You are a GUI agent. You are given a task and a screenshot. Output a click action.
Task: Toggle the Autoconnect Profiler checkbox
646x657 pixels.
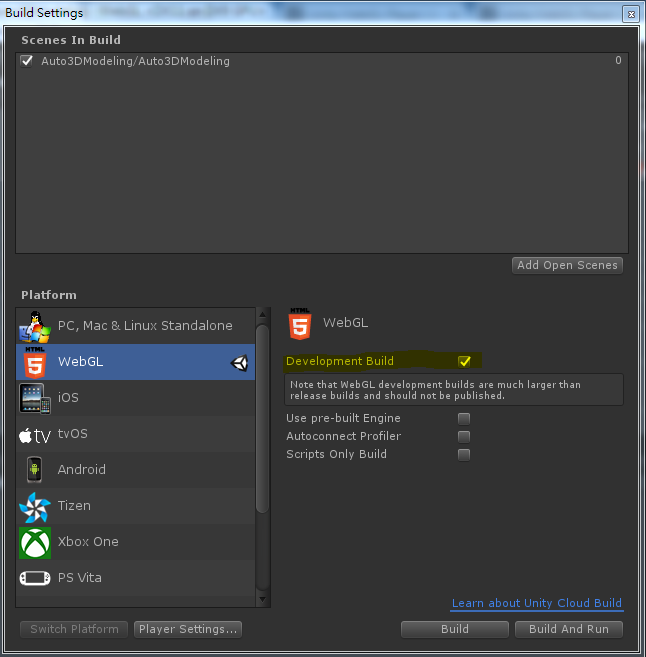(x=464, y=436)
